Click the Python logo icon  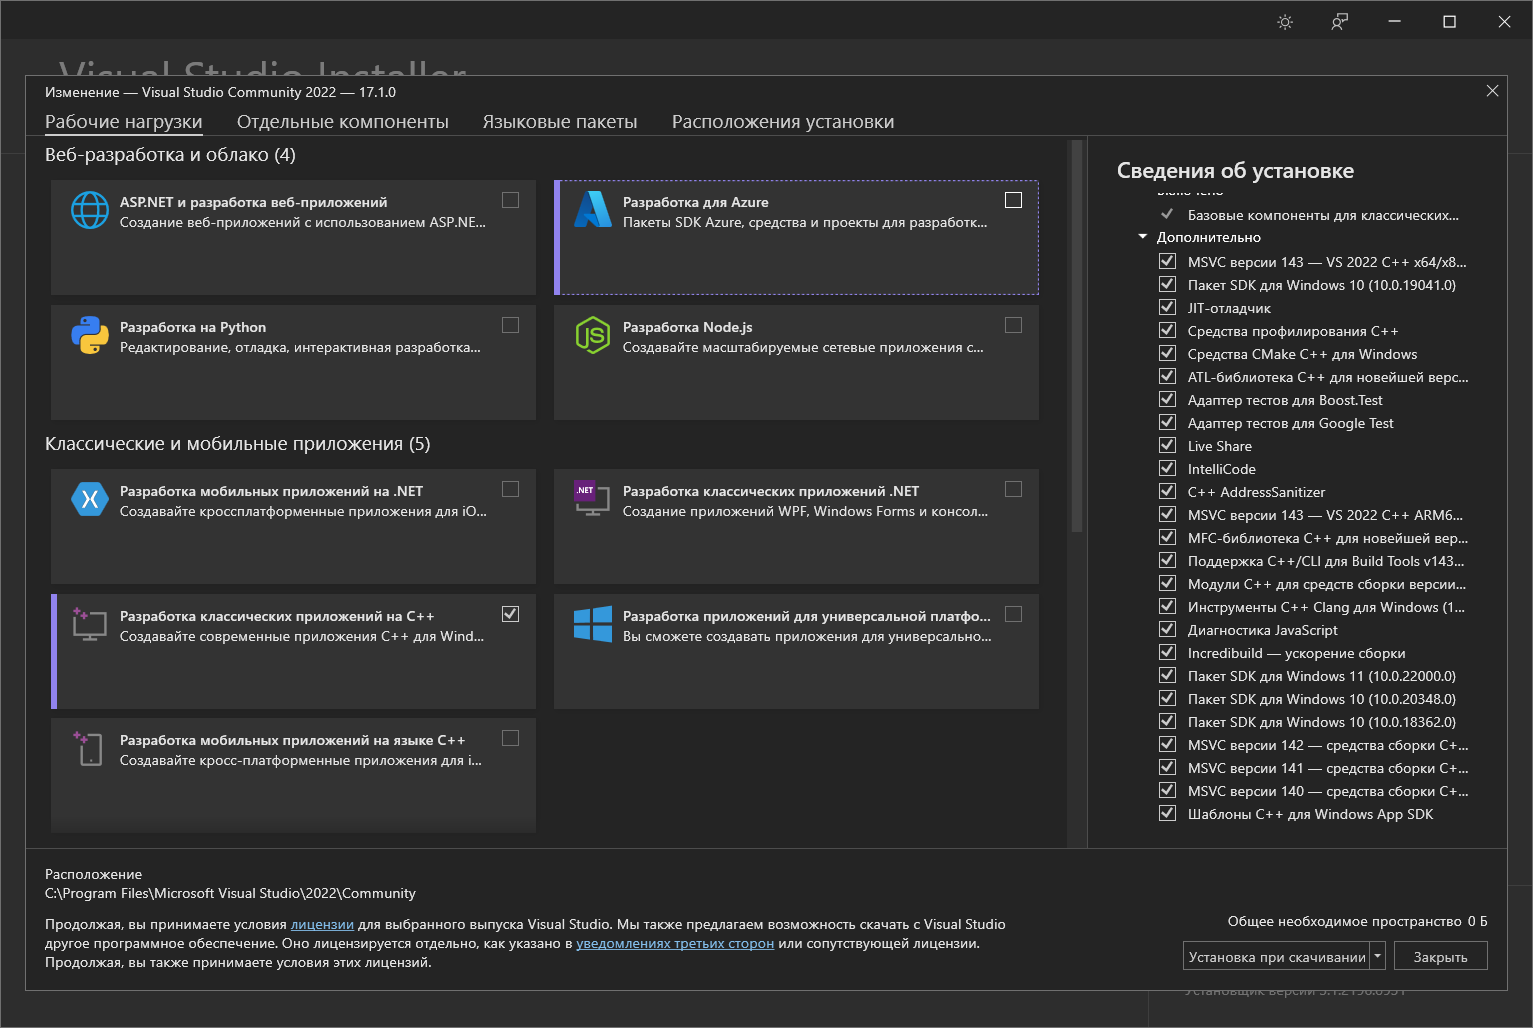pos(90,335)
